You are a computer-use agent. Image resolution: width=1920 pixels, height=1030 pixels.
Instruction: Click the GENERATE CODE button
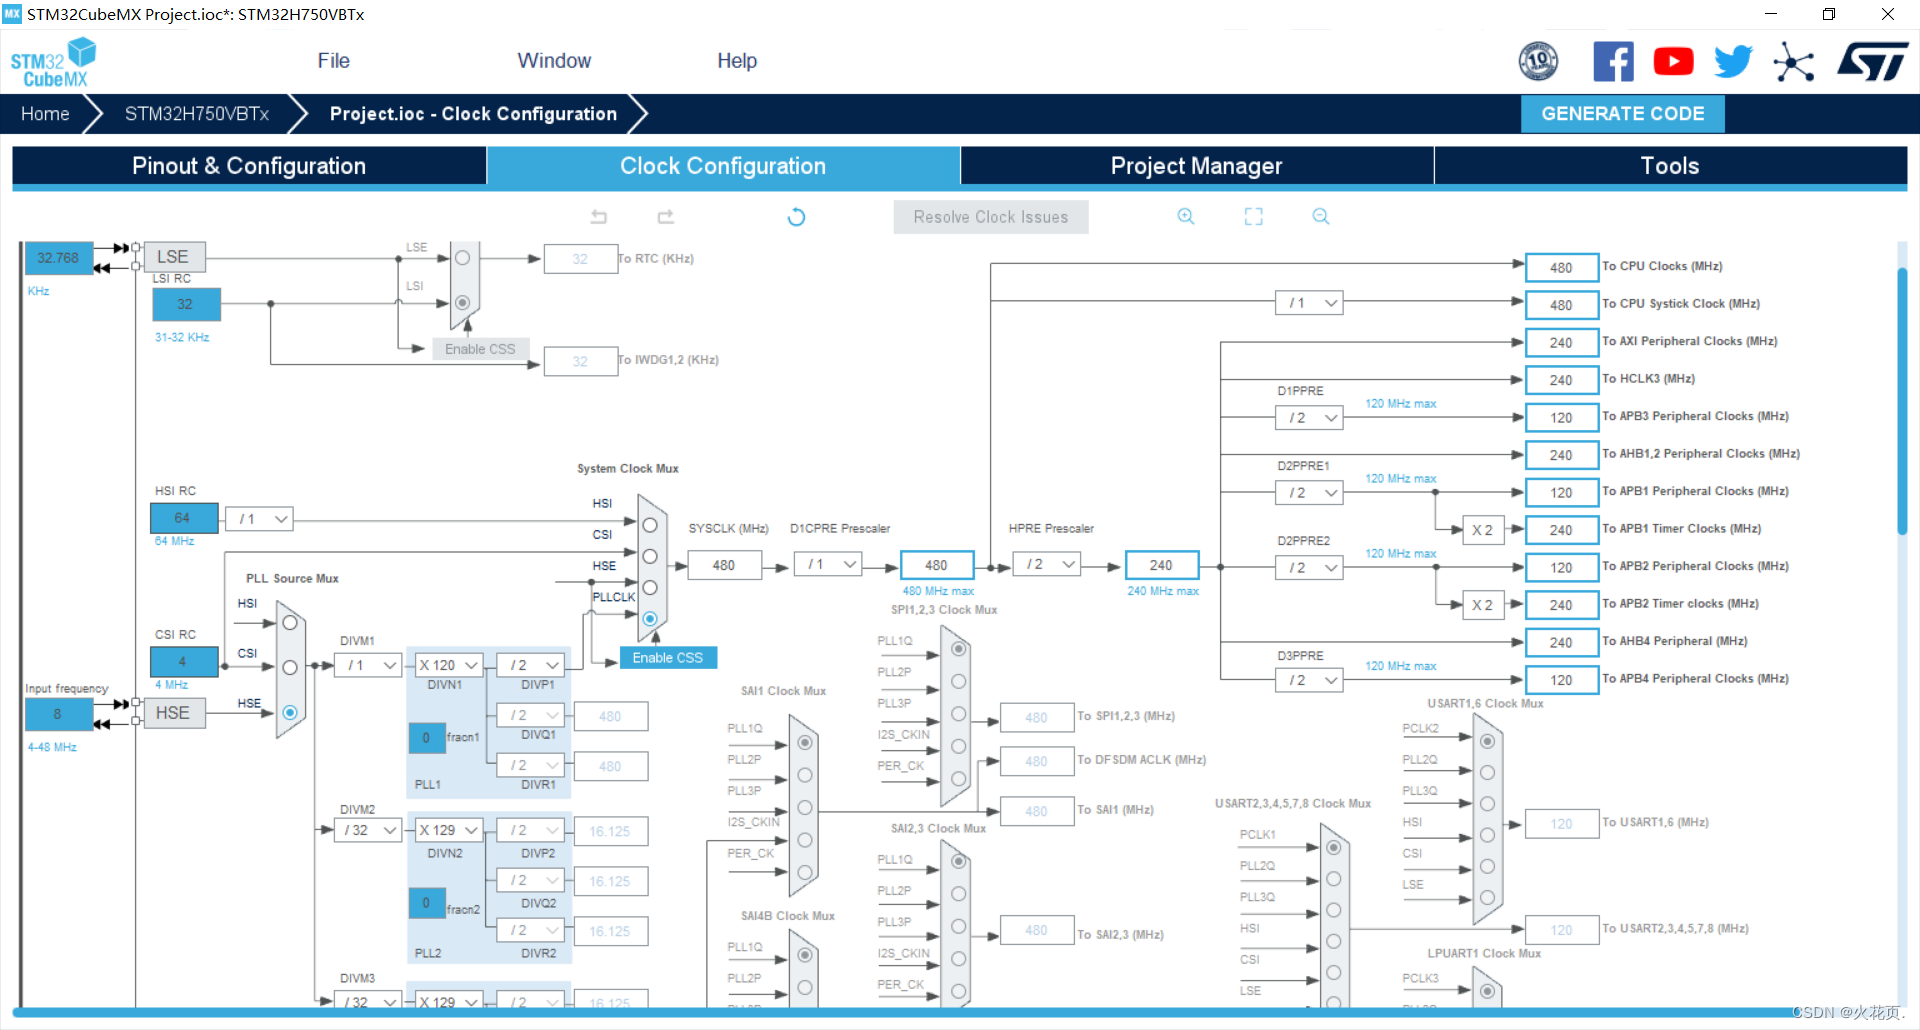coord(1622,114)
